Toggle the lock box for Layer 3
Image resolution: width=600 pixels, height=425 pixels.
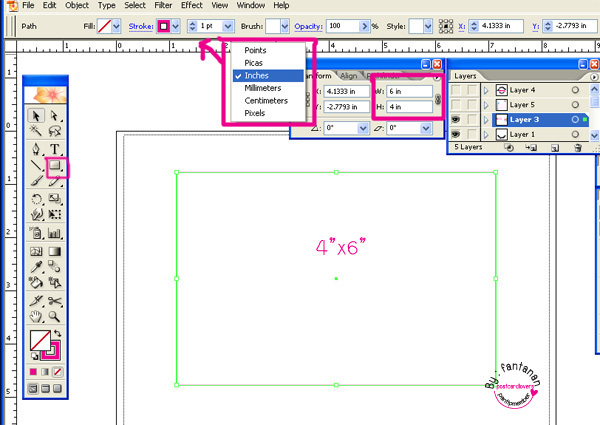[x=472, y=120]
